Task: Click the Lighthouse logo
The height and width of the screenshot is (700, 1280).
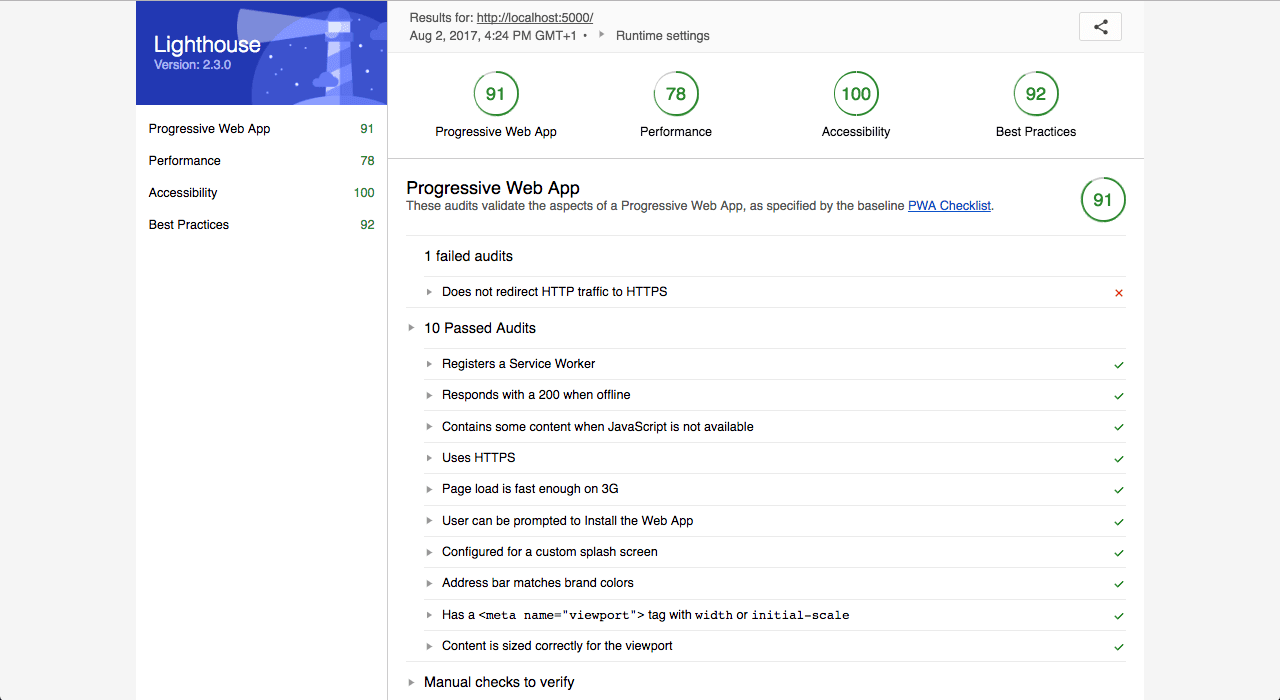Action: [x=206, y=45]
